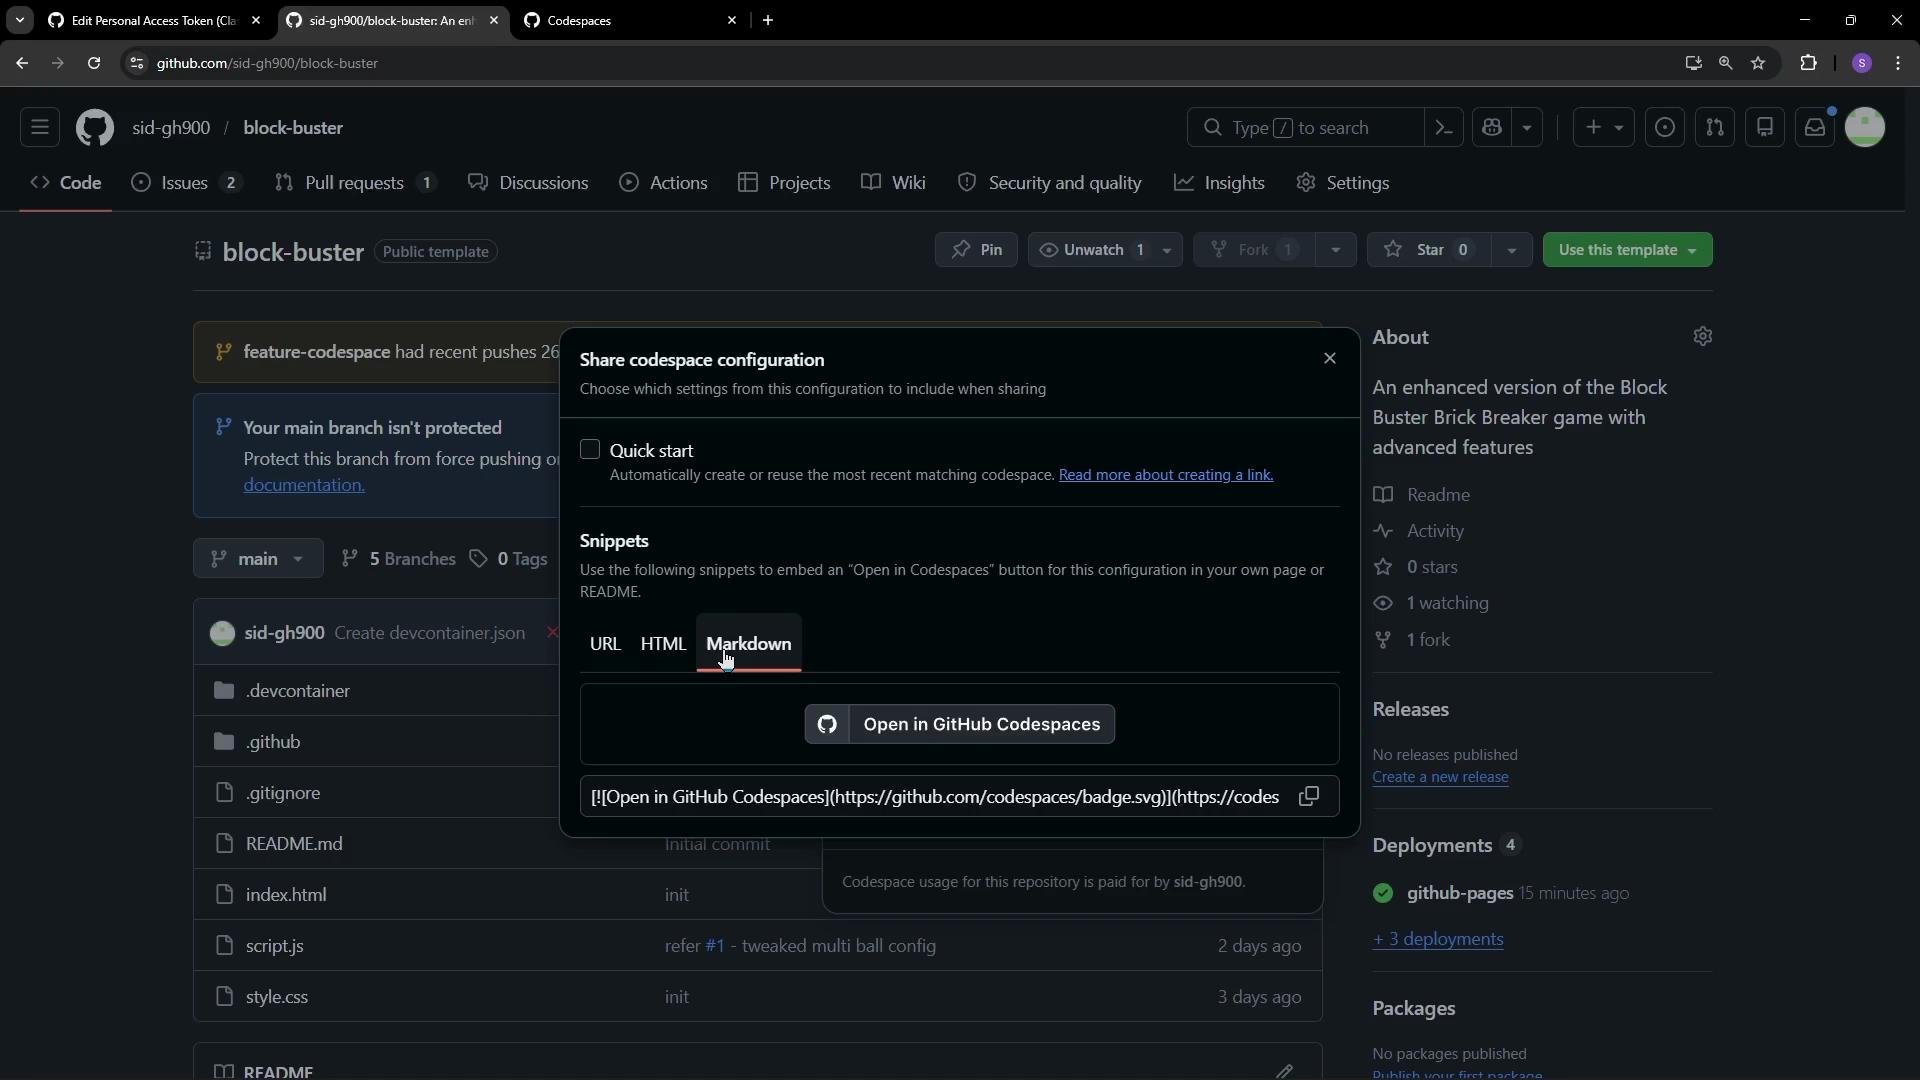Focus the Type / to search box
This screenshot has width=1920, height=1080.
click(1305, 128)
